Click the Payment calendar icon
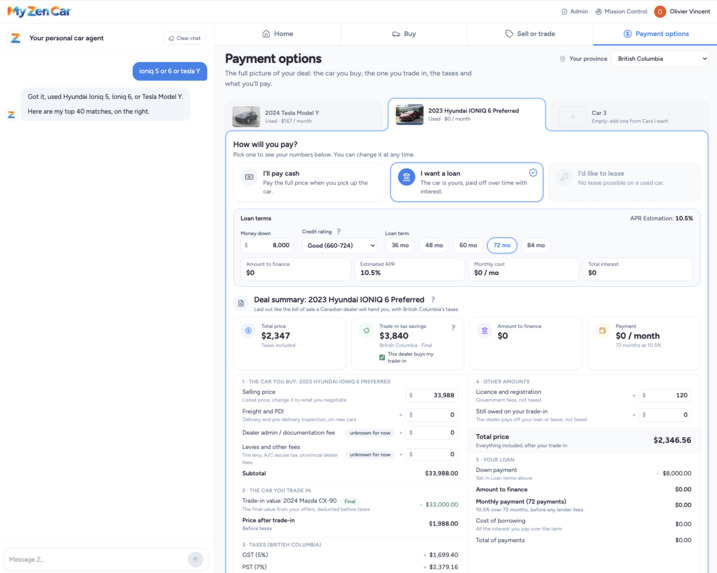The height and width of the screenshot is (573, 717). [602, 330]
